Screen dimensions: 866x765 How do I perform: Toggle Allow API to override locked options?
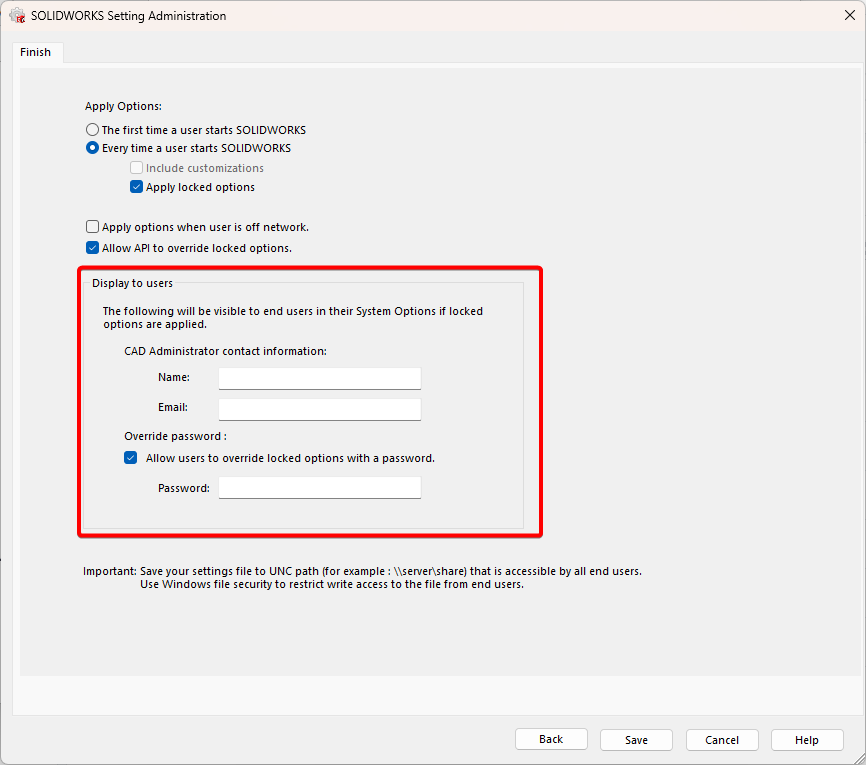point(92,248)
